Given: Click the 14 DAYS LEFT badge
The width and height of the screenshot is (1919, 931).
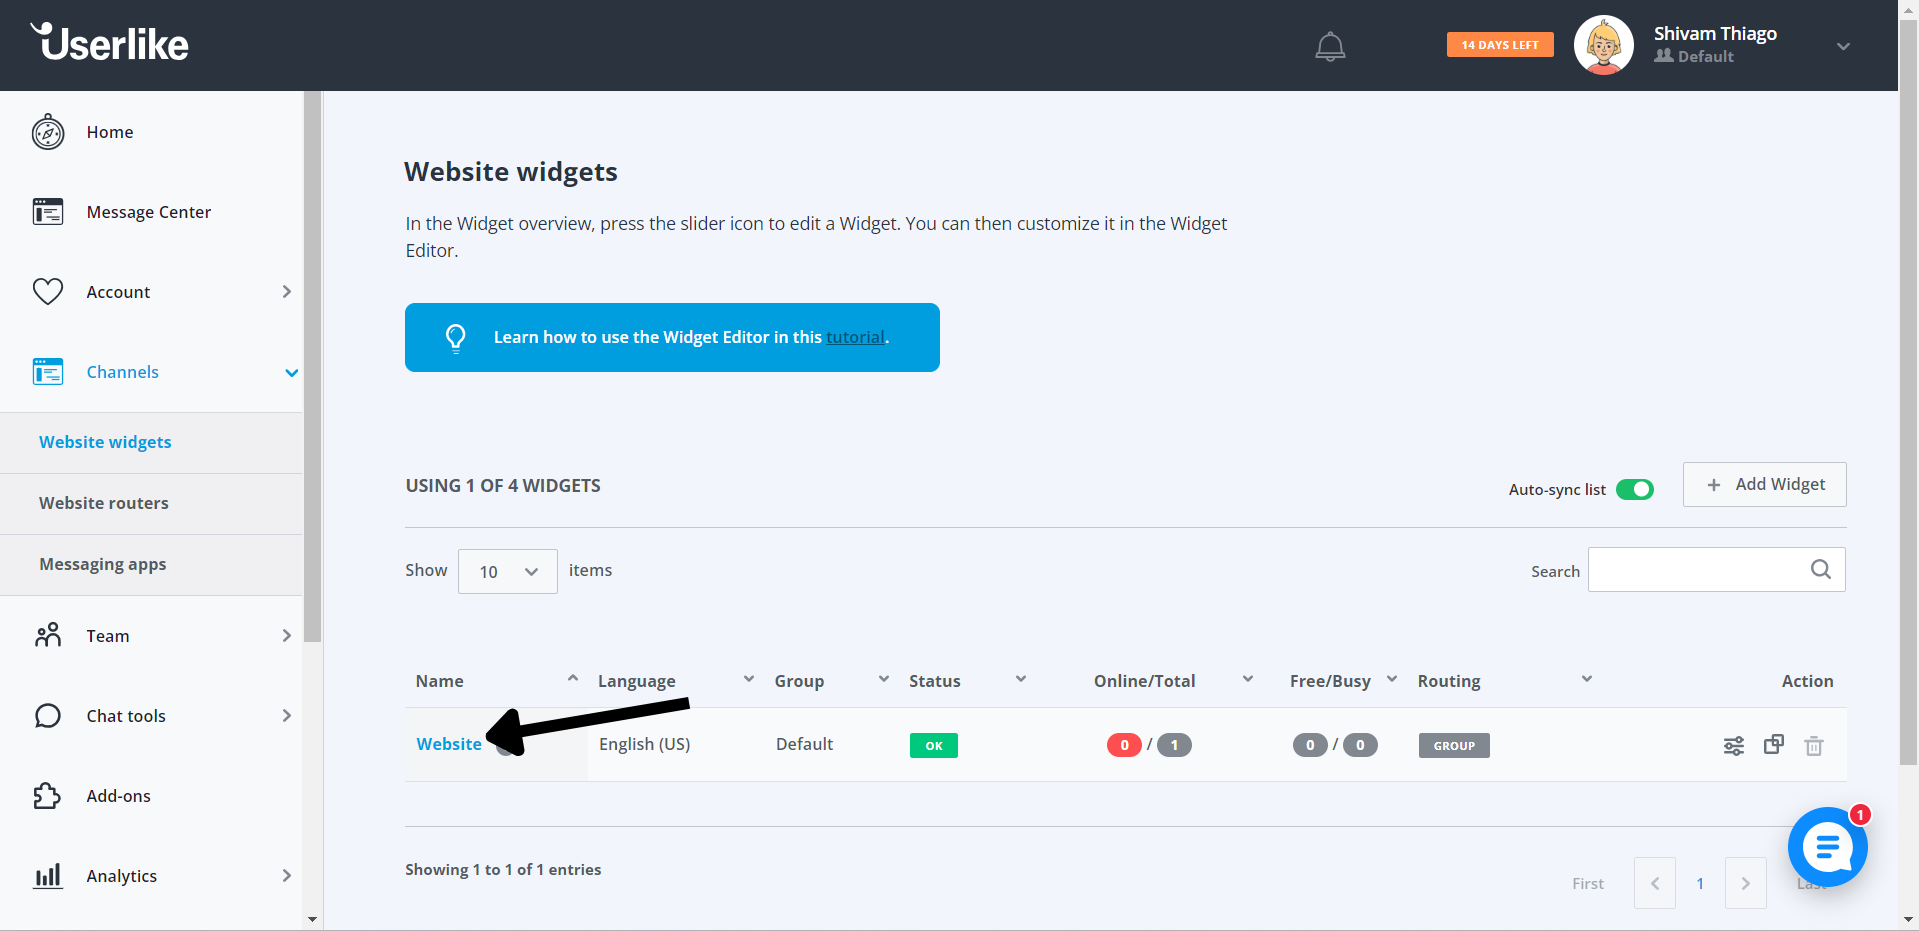Looking at the screenshot, I should pos(1500,45).
